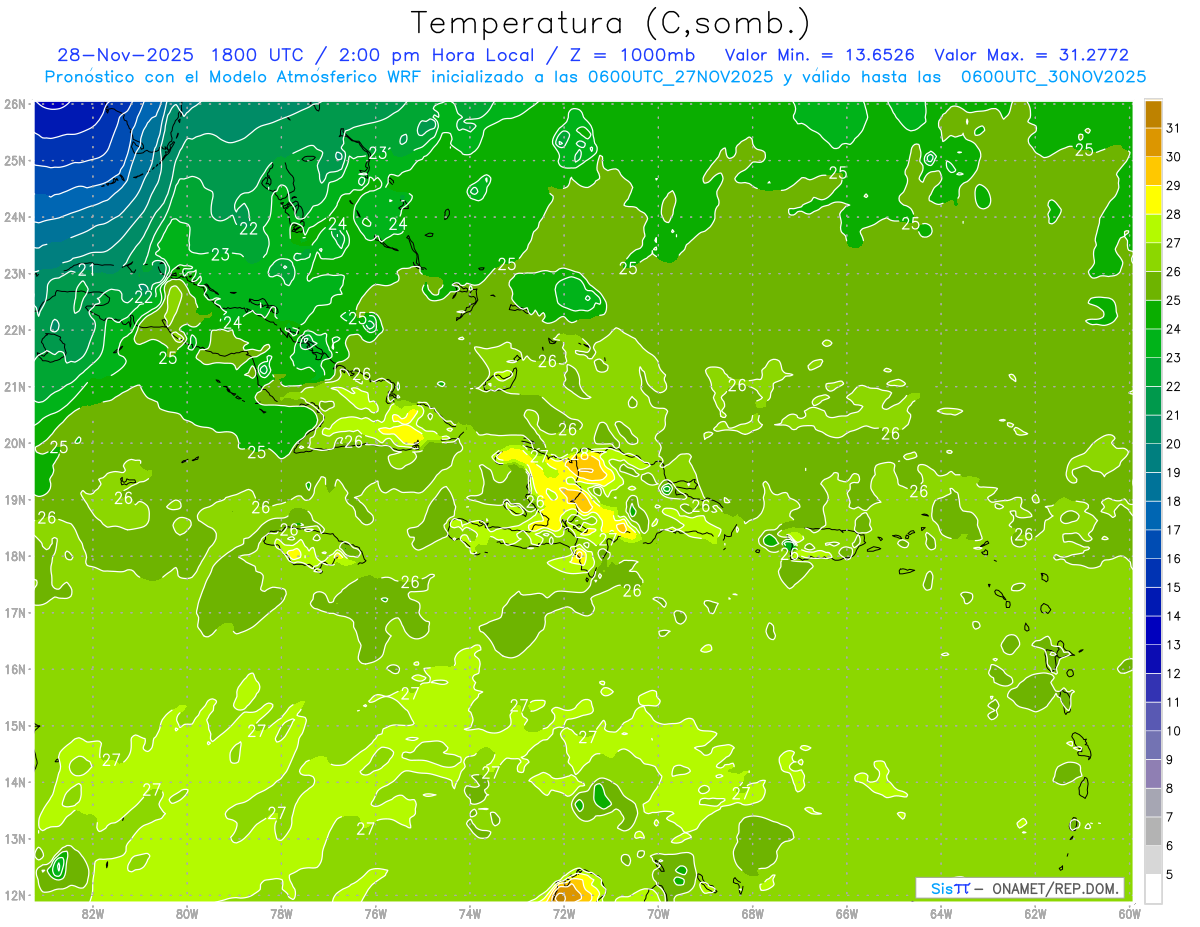Click the '62W' longitude axis label
Image resolution: width=1200 pixels, height=927 pixels.
[1035, 913]
